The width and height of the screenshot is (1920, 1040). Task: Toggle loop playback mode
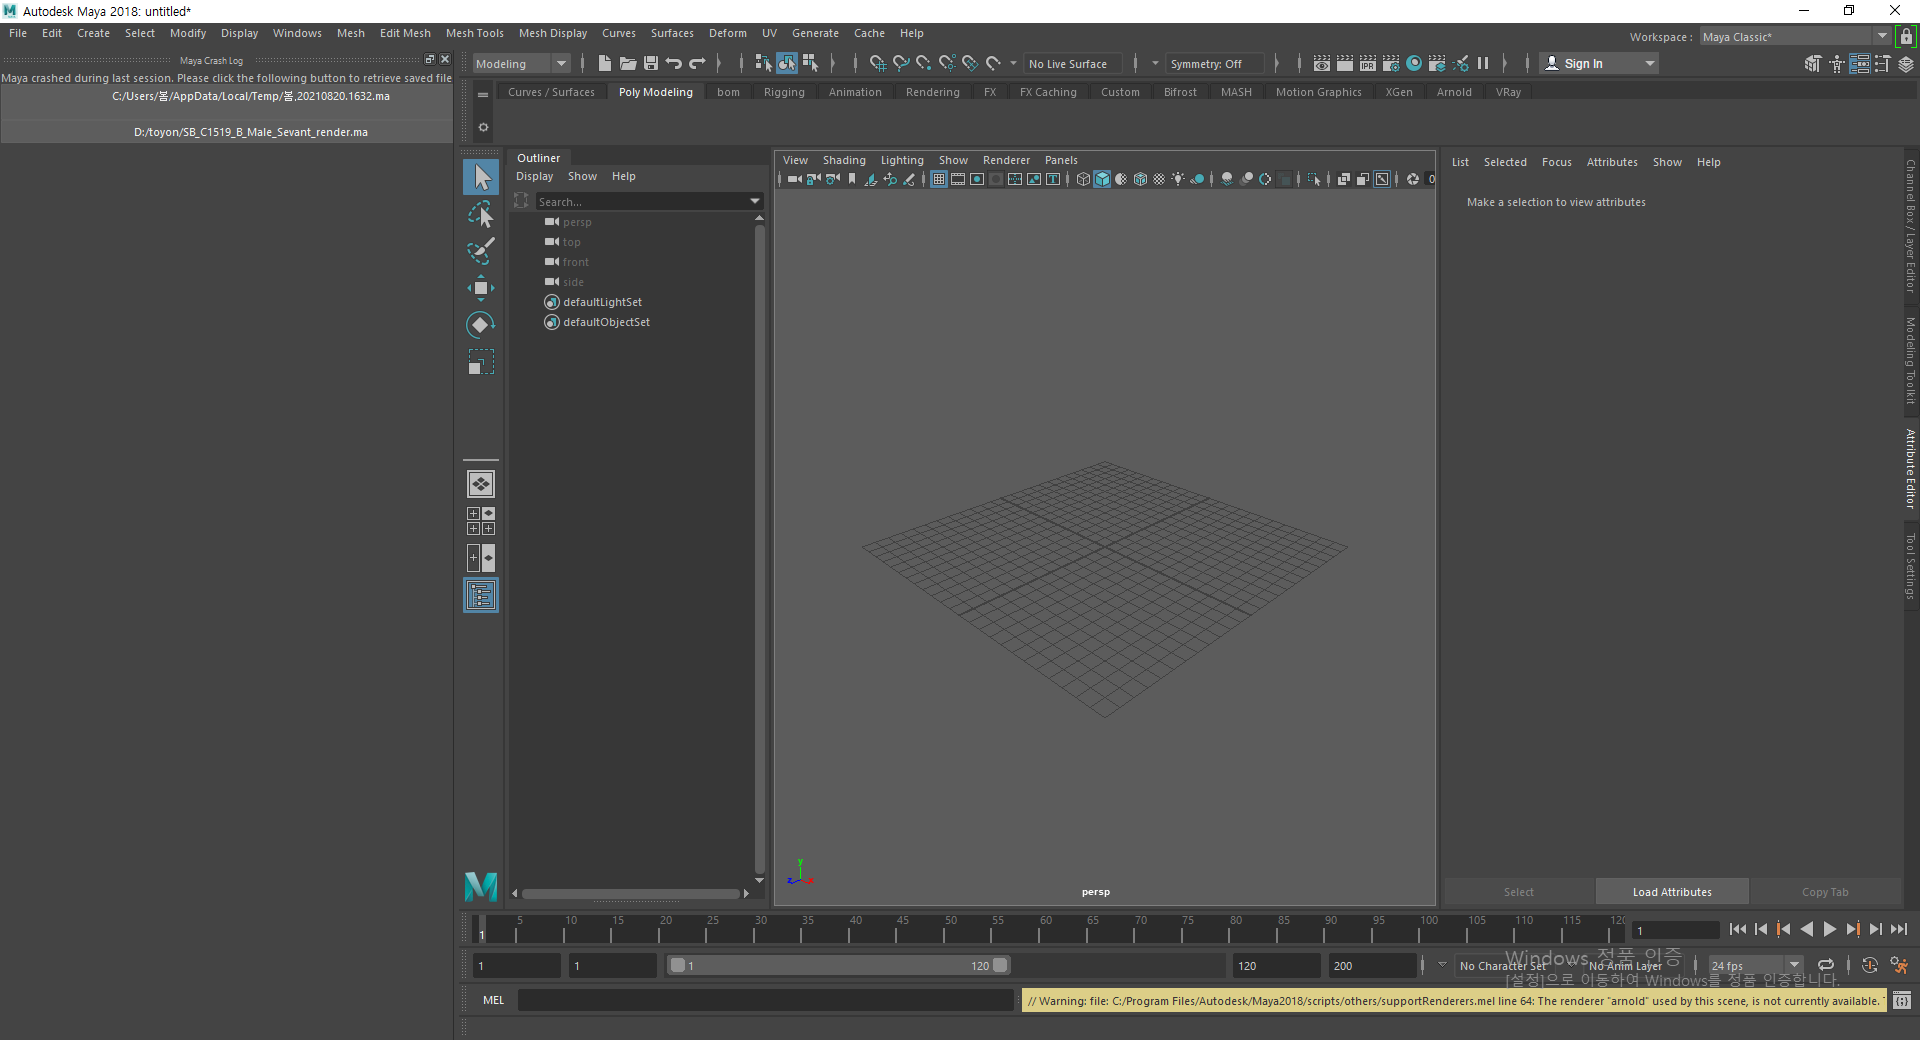point(1826,965)
